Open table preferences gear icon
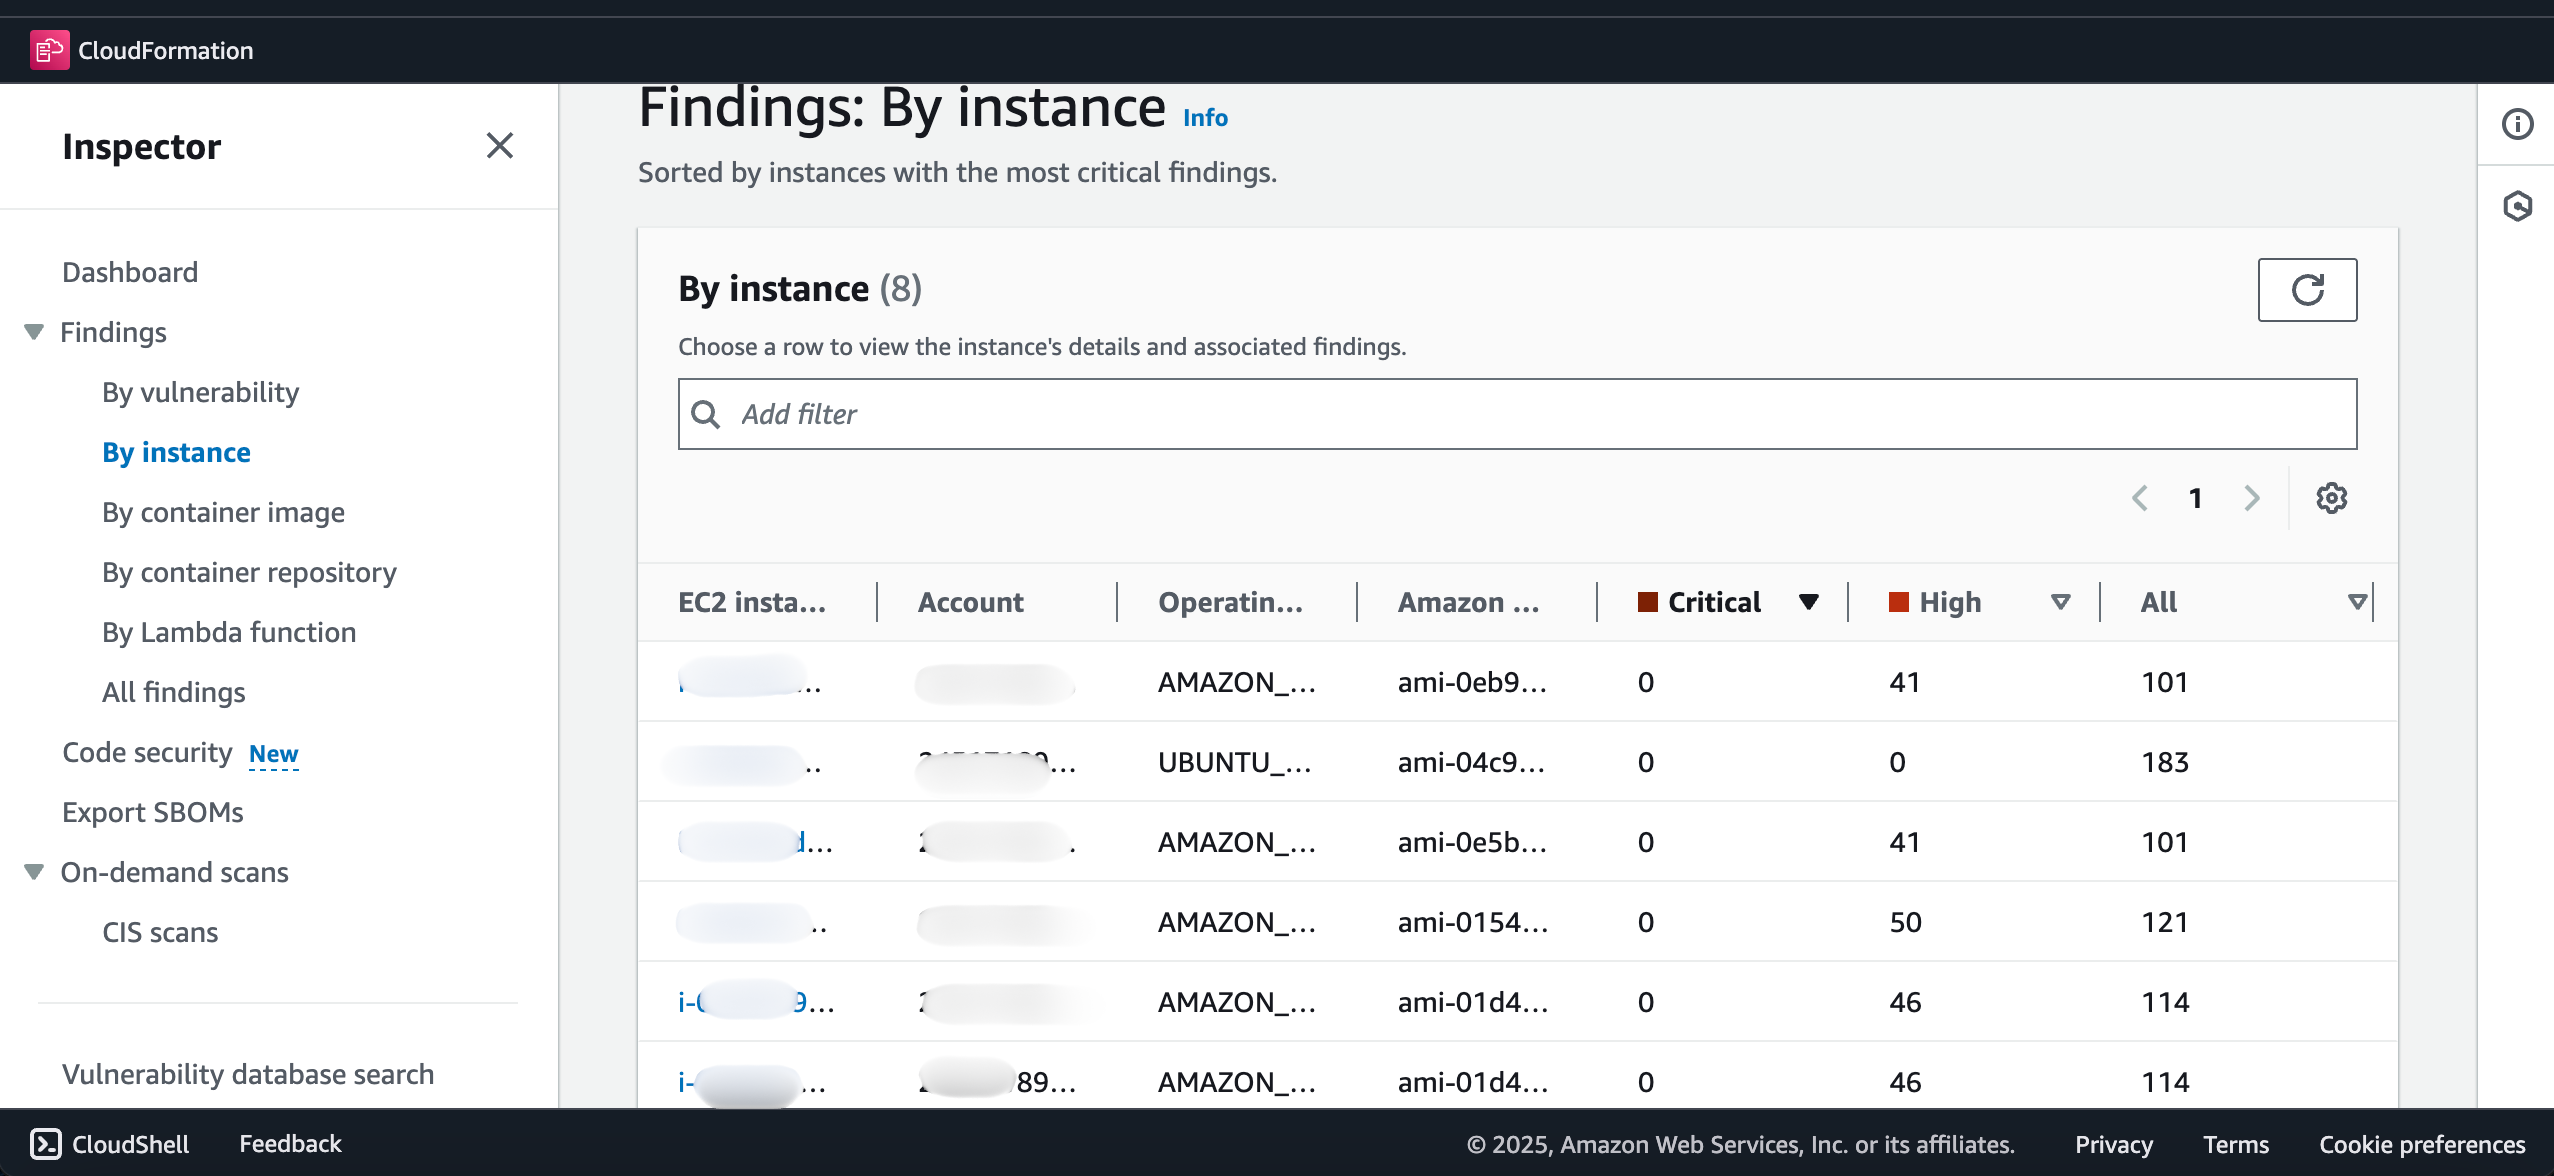Image resolution: width=2554 pixels, height=1176 pixels. click(2332, 498)
